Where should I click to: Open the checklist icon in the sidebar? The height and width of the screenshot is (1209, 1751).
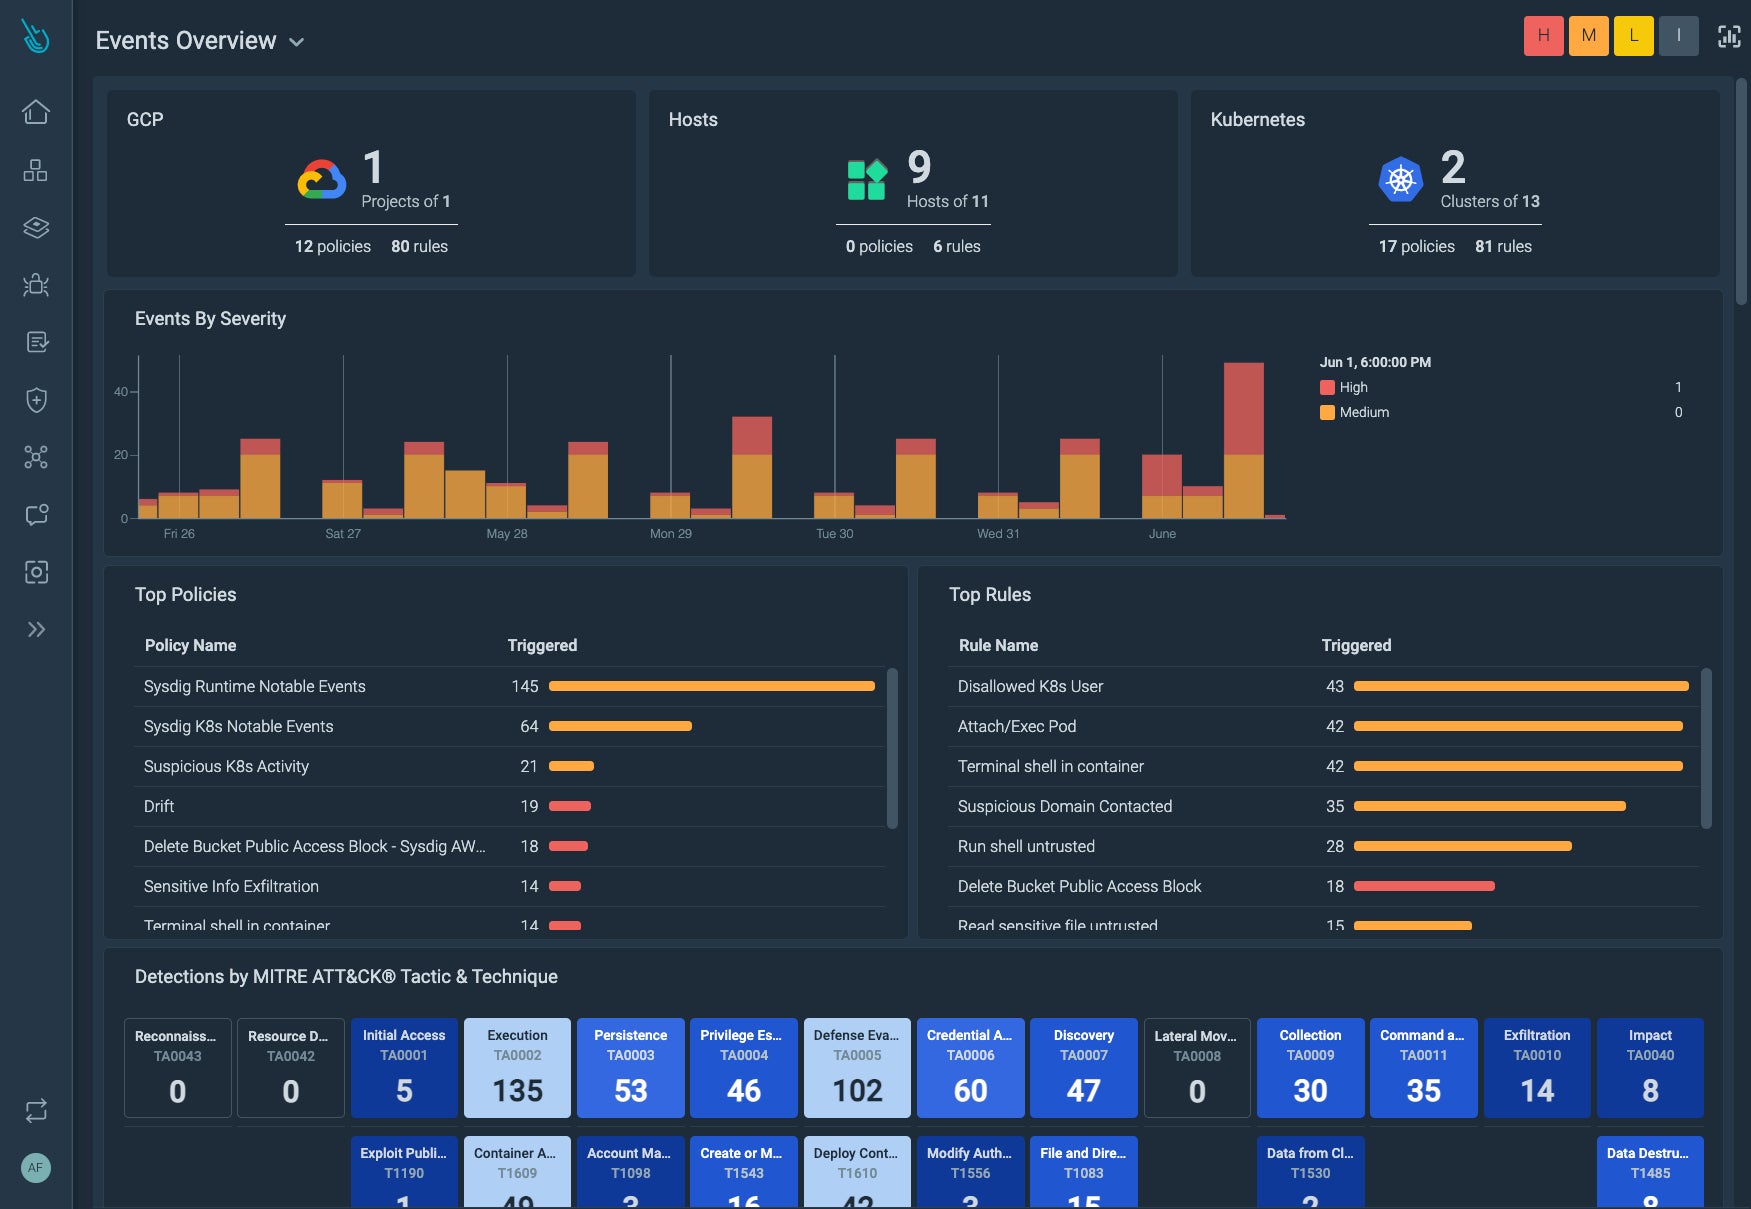pyautogui.click(x=36, y=342)
